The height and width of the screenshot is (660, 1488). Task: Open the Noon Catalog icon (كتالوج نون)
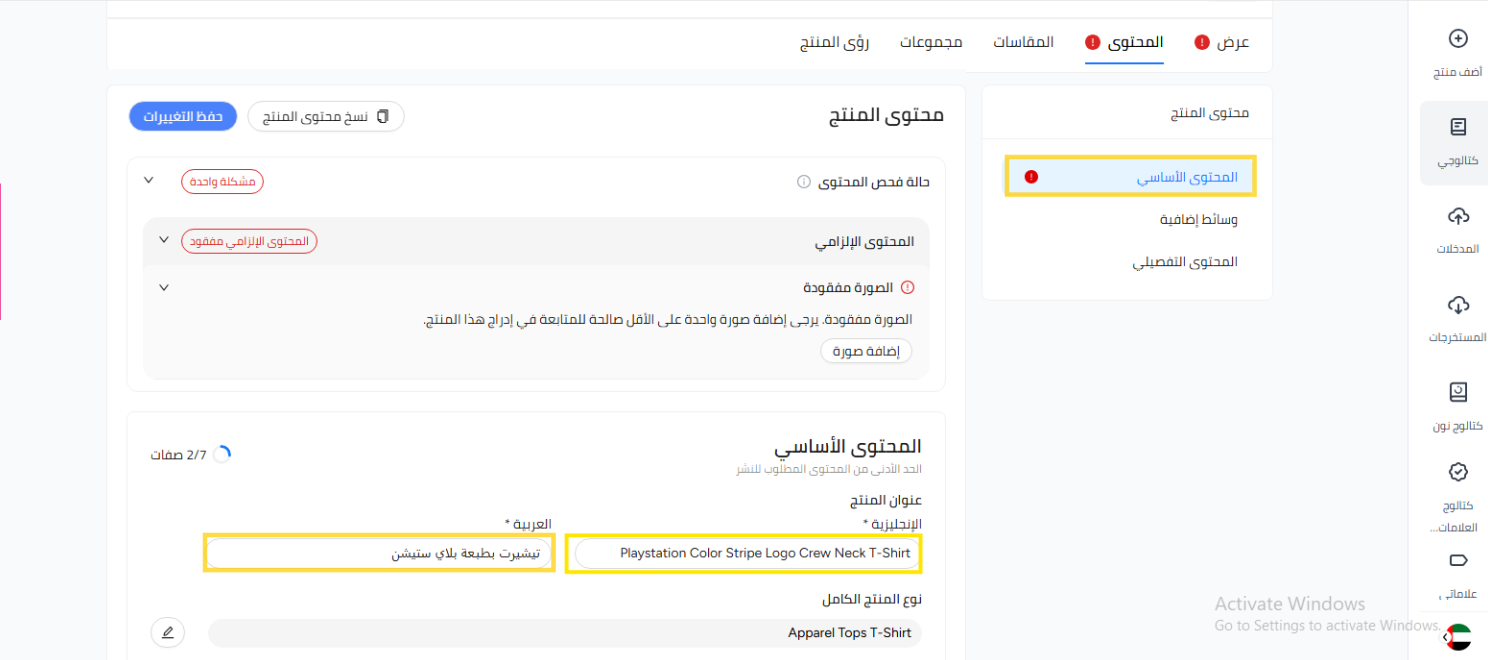(x=1458, y=392)
